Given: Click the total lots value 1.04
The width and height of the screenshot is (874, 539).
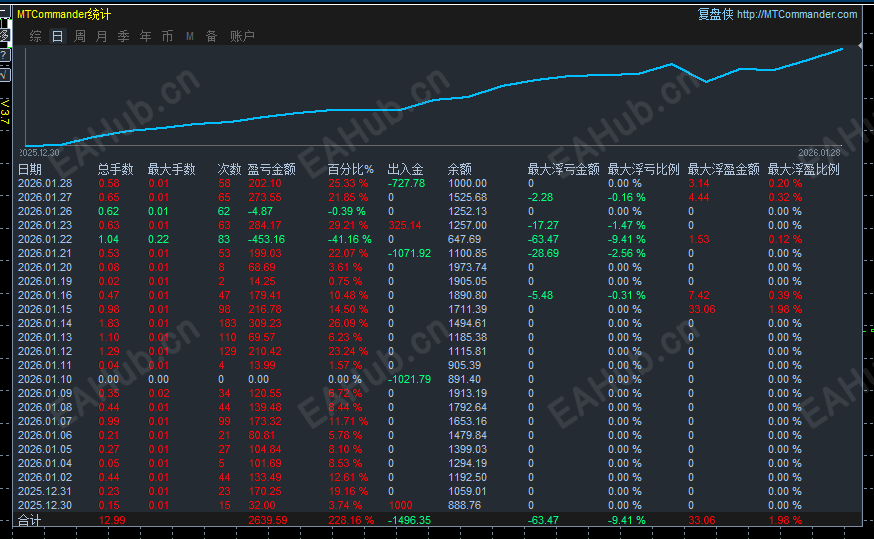Looking at the screenshot, I should click(109, 239).
